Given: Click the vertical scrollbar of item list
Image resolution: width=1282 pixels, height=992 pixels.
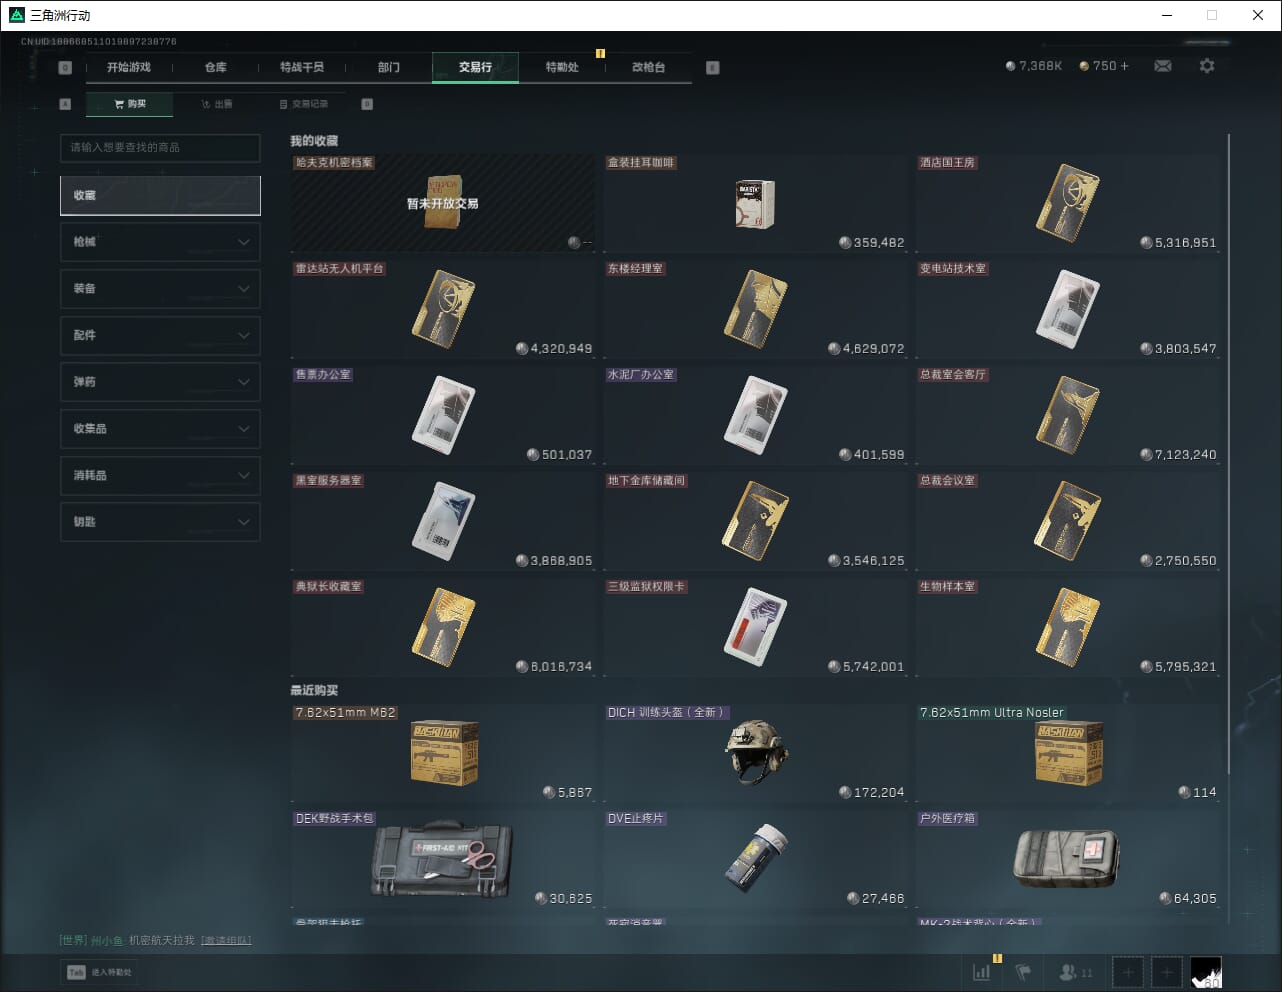Looking at the screenshot, I should (1228, 450).
